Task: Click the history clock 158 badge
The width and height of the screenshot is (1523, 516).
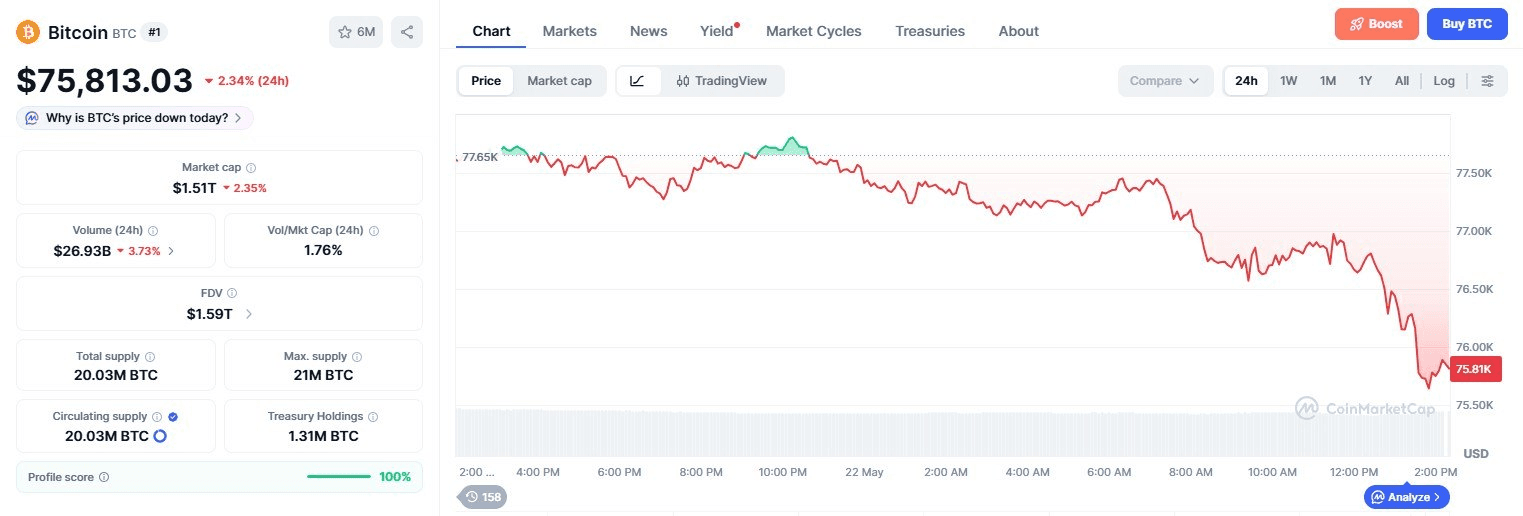Action: tap(482, 496)
